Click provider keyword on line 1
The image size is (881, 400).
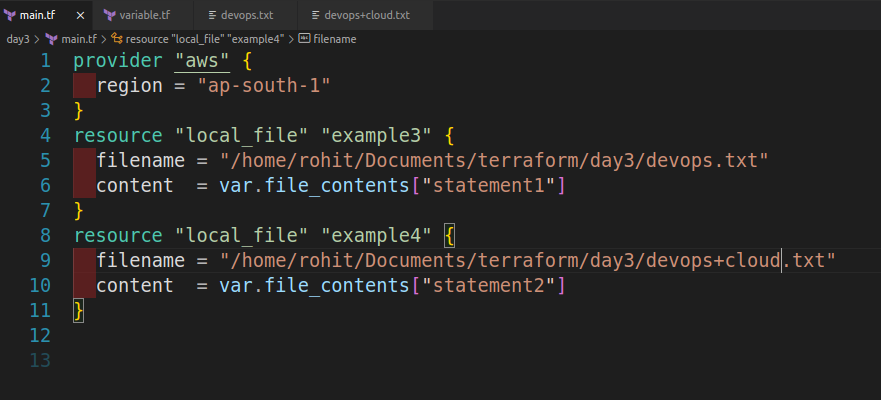click(118, 61)
